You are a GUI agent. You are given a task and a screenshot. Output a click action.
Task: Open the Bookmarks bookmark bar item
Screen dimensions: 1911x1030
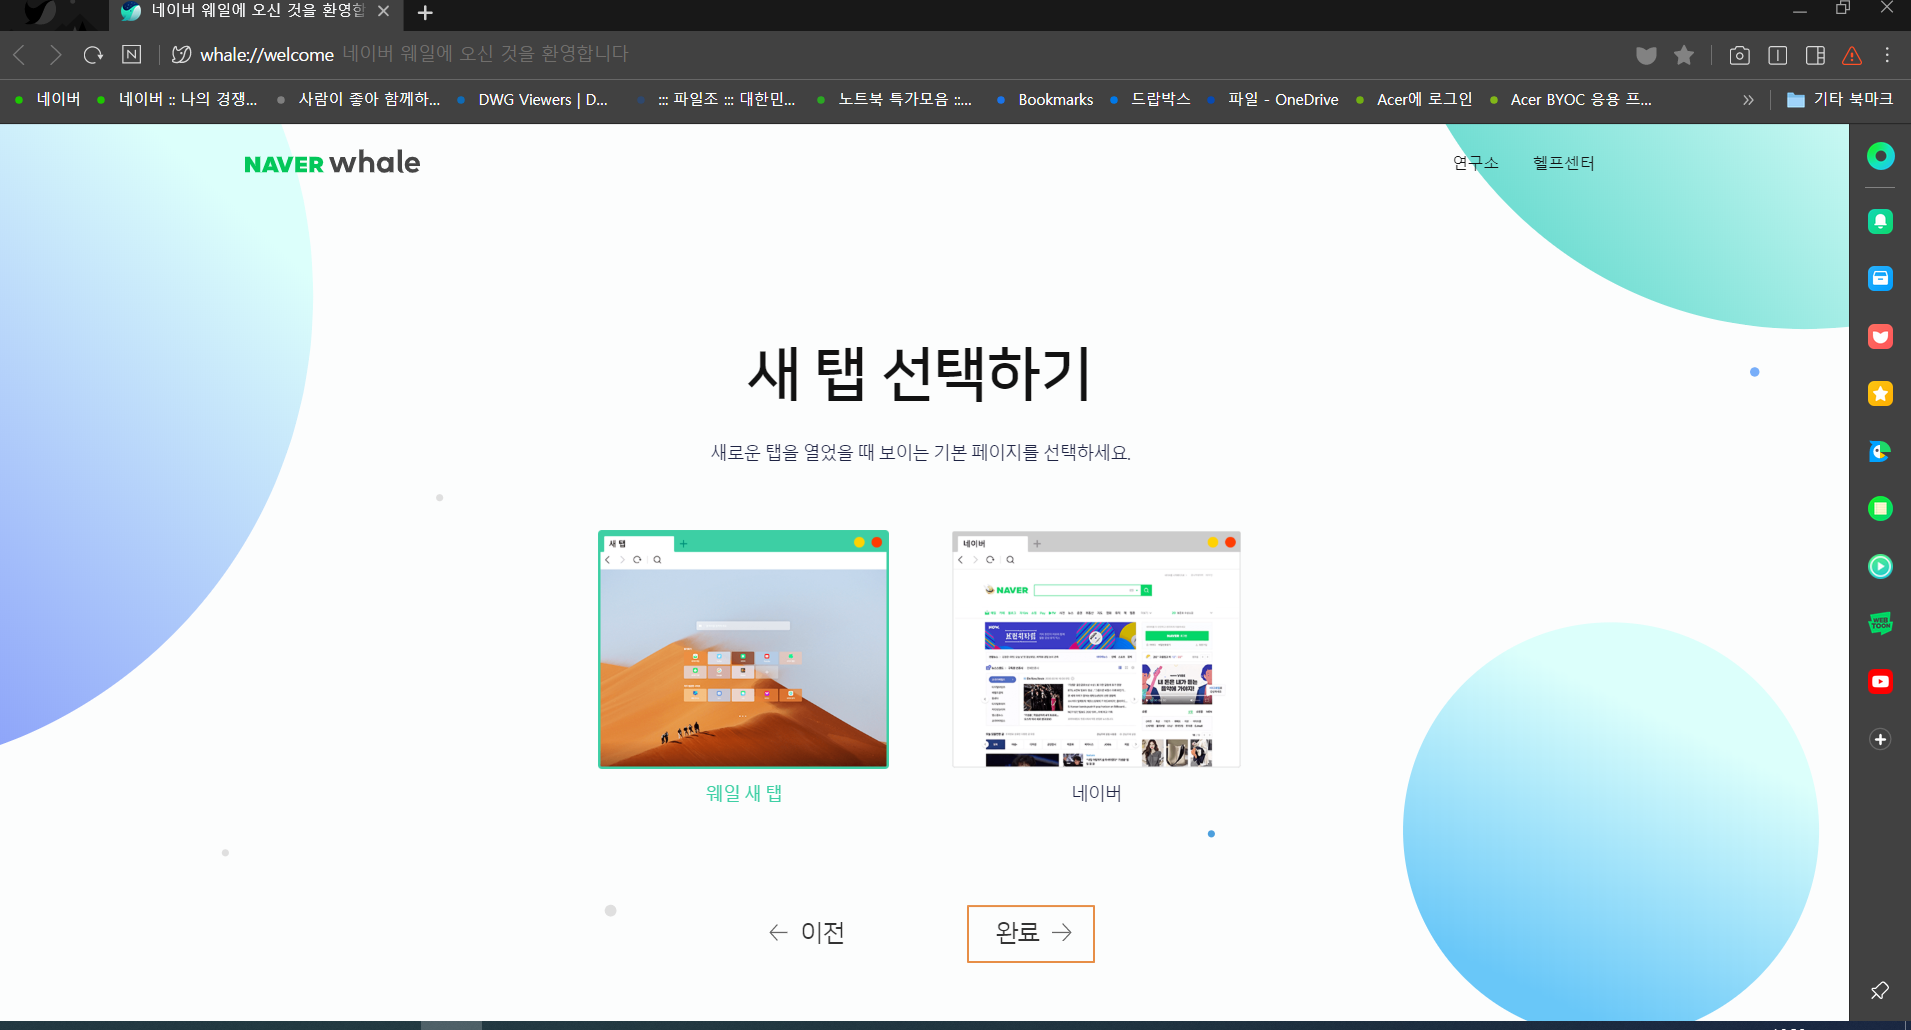[1045, 99]
